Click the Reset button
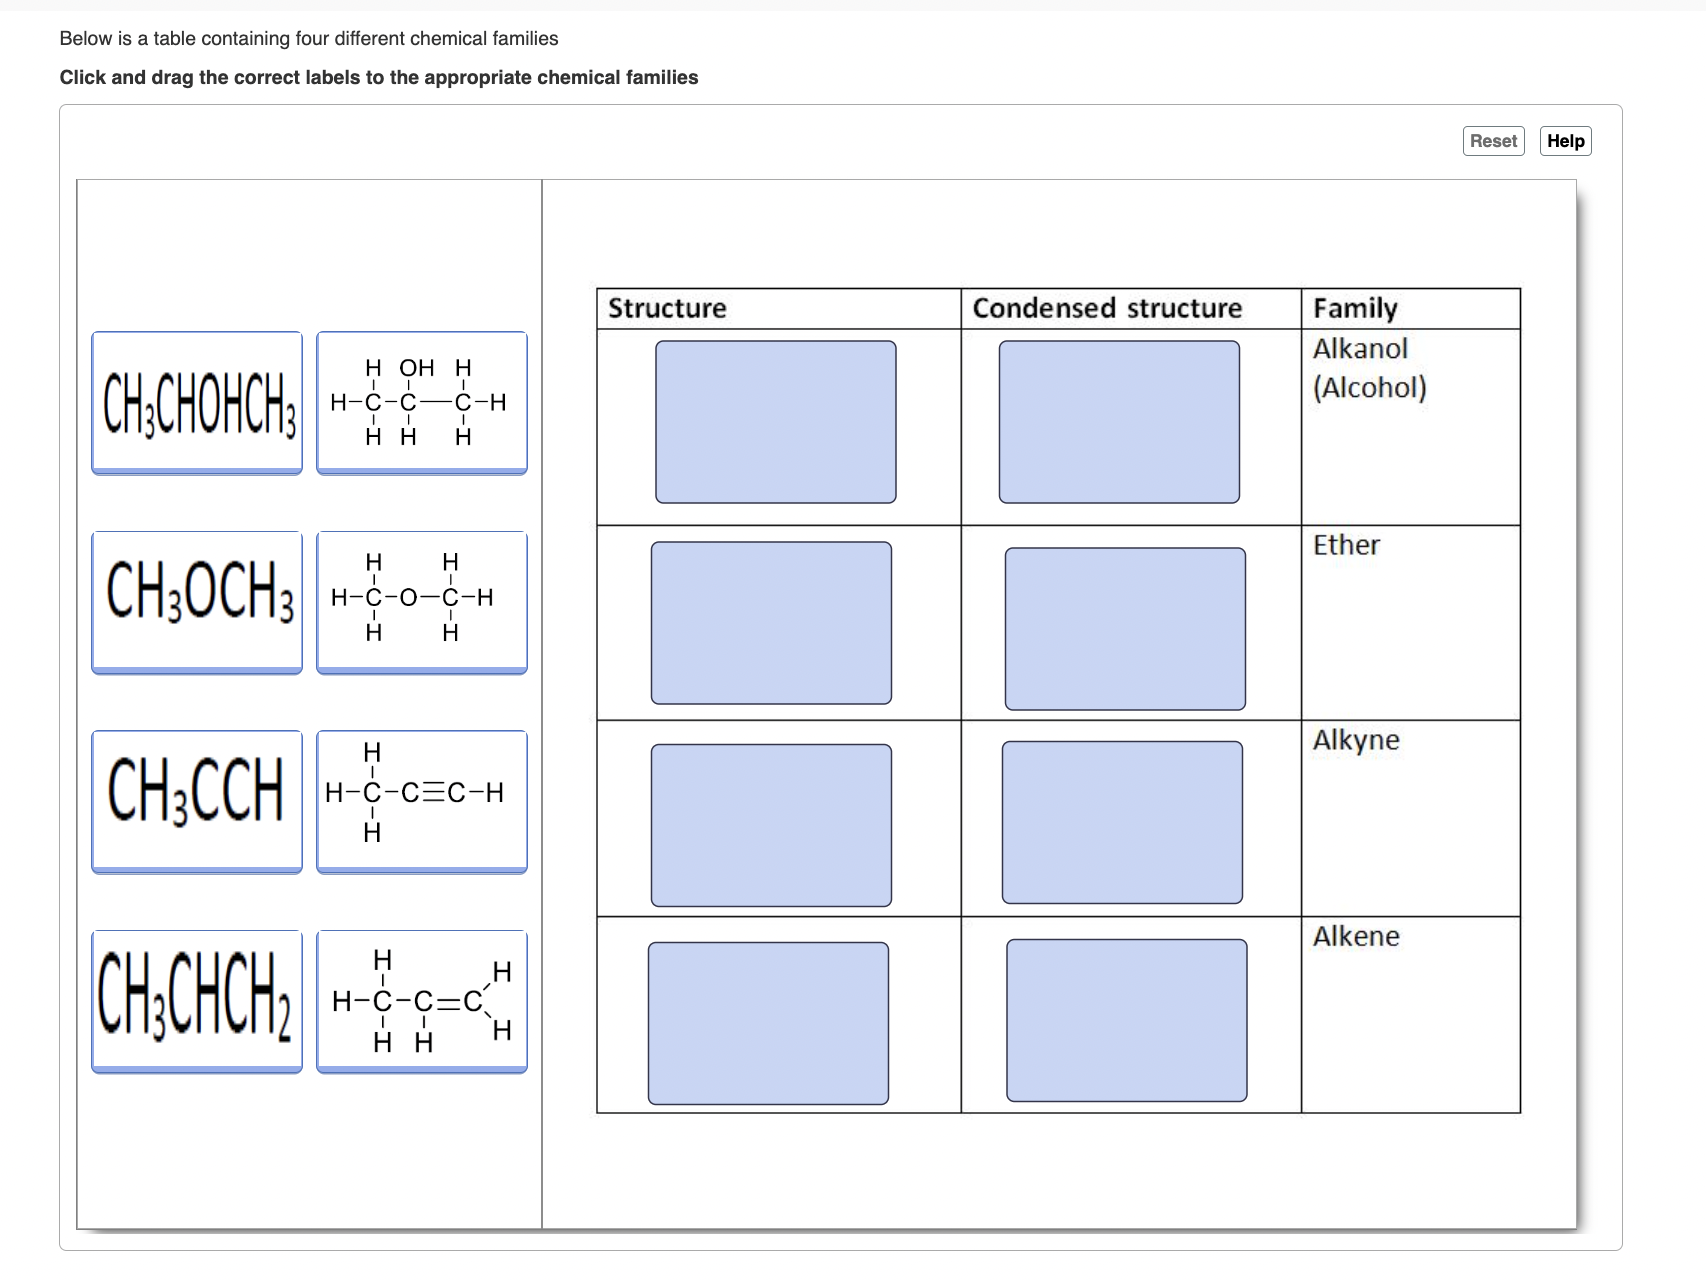The width and height of the screenshot is (1706, 1280). 1492,140
